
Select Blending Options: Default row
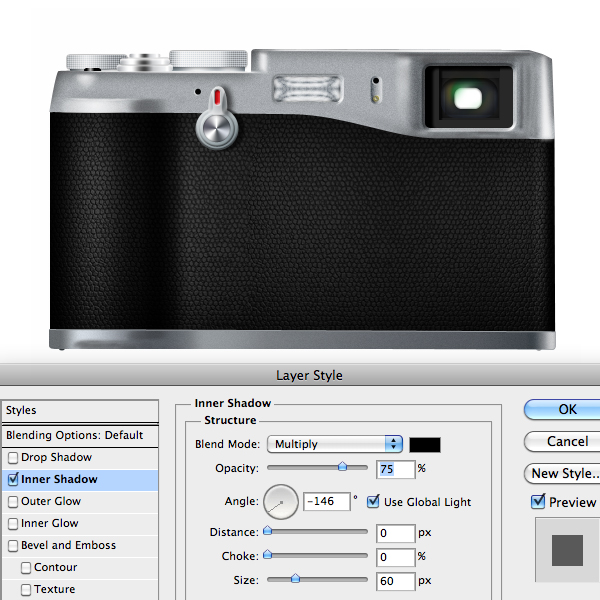(80, 435)
